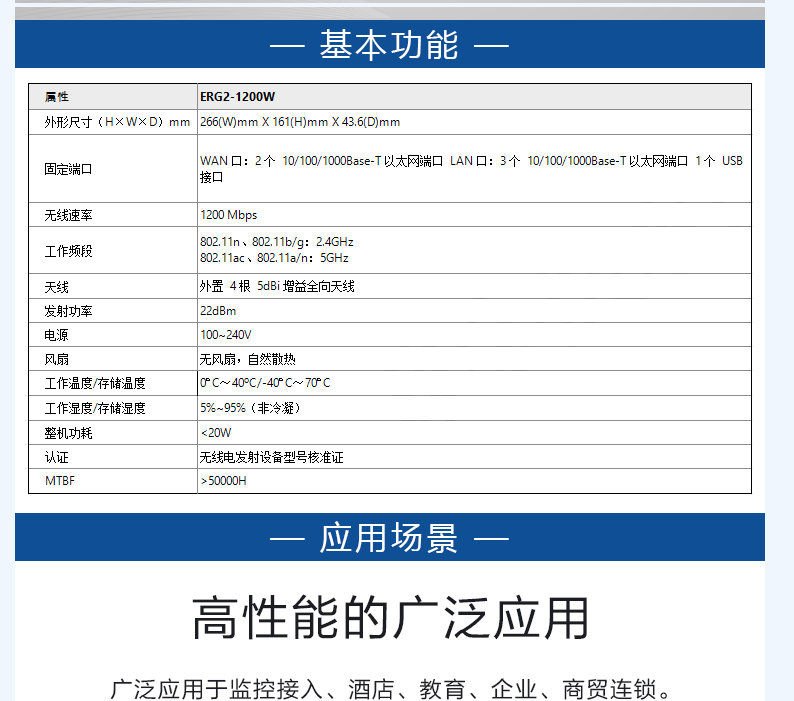The height and width of the screenshot is (701, 794).
Task: Click the 高性能的广泛应用 heading
Action: (x=390, y=618)
